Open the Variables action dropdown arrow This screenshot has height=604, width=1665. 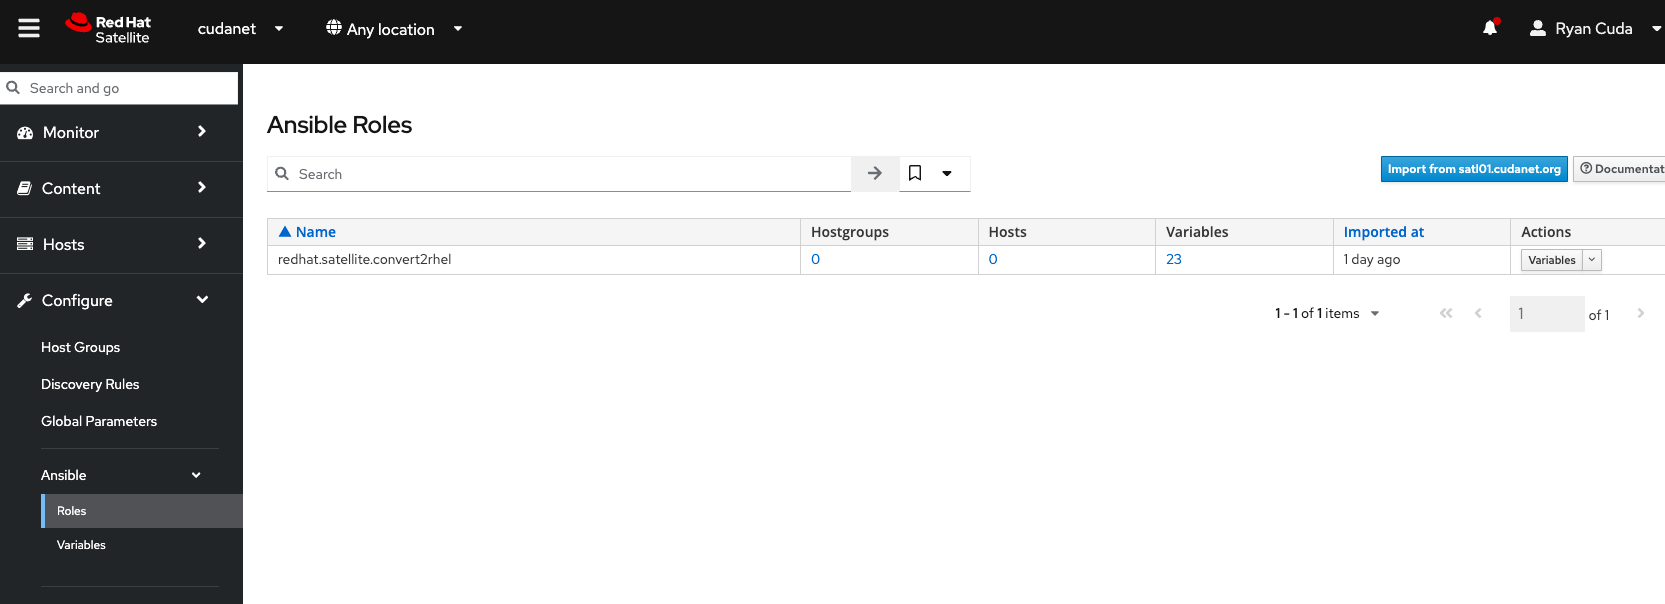[x=1592, y=260]
